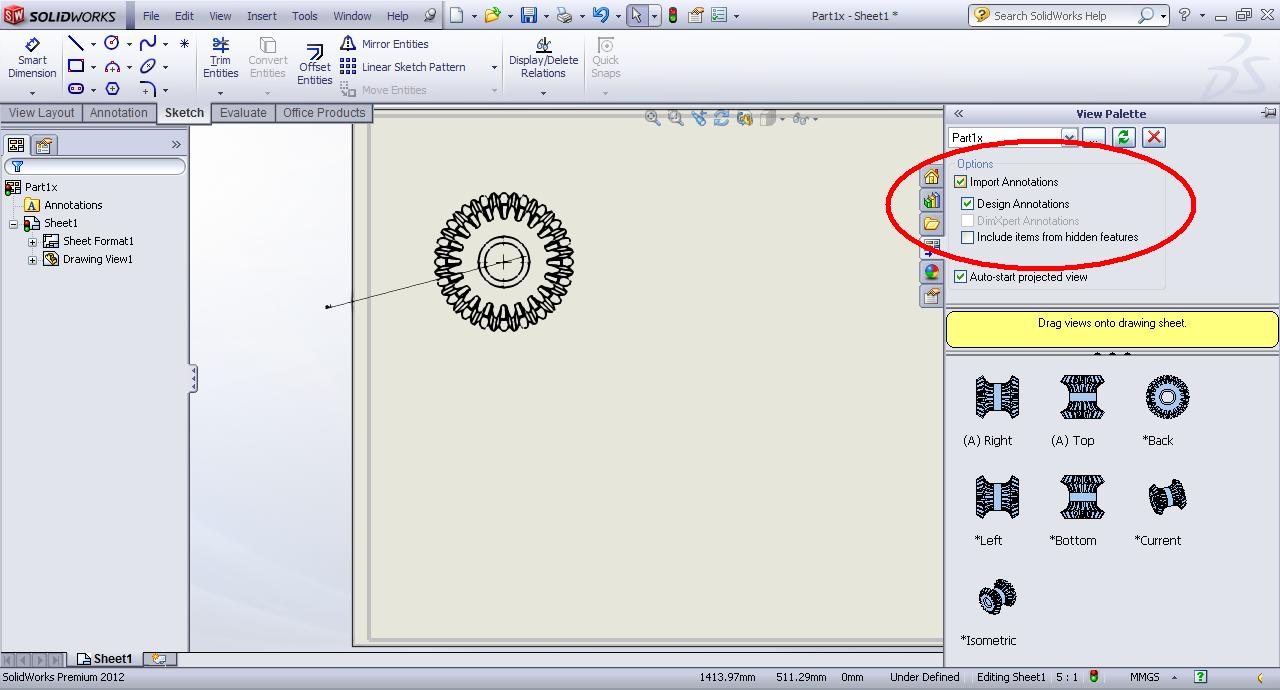
Task: Open the Part1x dropdown in View Palette
Action: click(x=1069, y=137)
